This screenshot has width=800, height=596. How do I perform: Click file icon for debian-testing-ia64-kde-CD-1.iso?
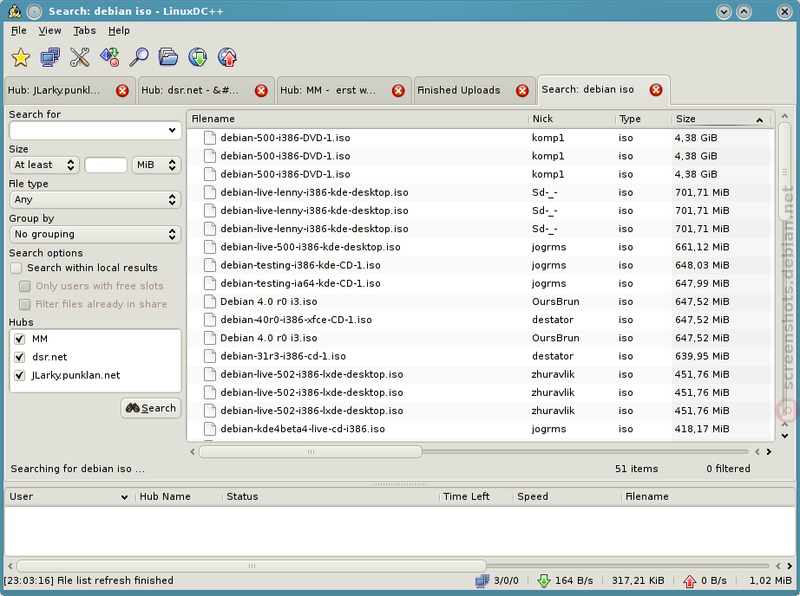(210, 283)
